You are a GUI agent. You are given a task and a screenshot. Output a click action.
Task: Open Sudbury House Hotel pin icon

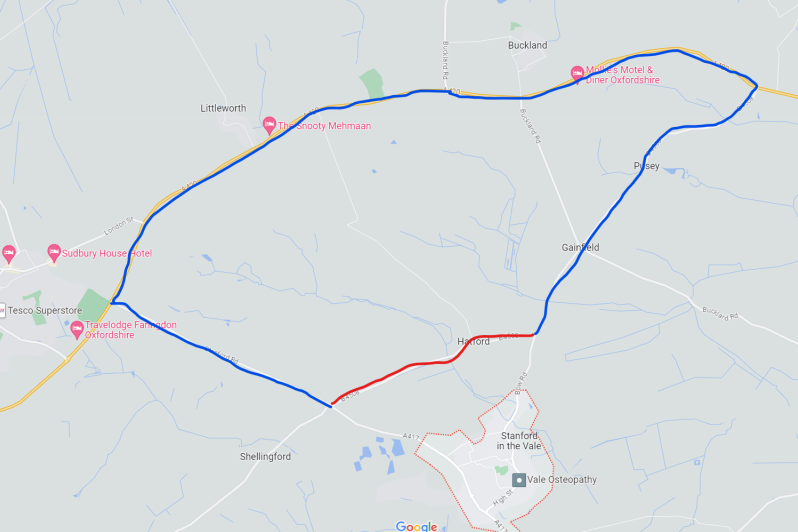(54, 253)
